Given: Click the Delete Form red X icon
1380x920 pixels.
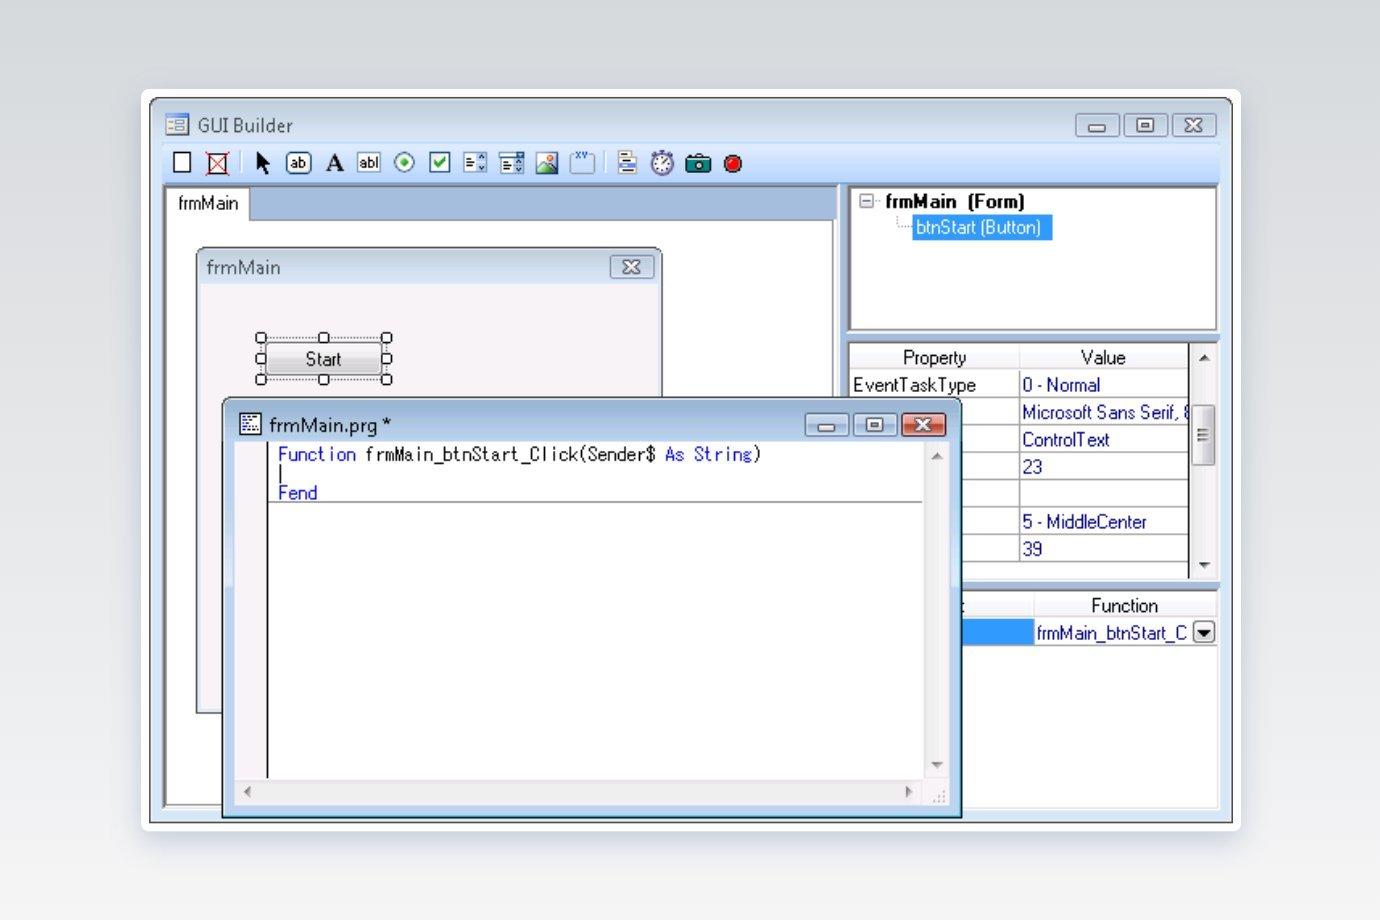Looking at the screenshot, I should tap(217, 163).
